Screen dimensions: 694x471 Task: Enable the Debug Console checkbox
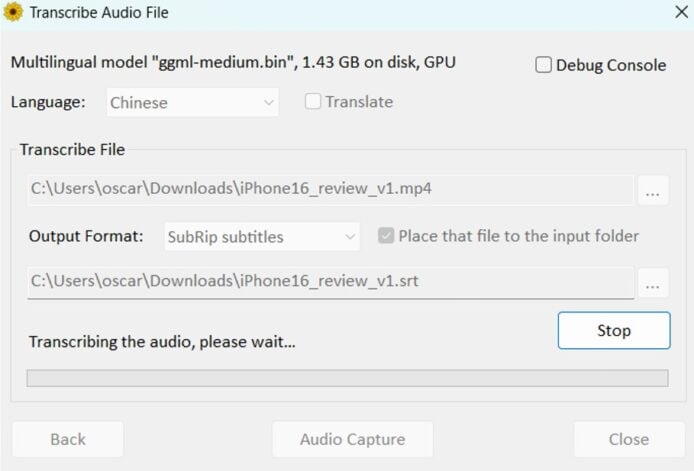tap(544, 65)
